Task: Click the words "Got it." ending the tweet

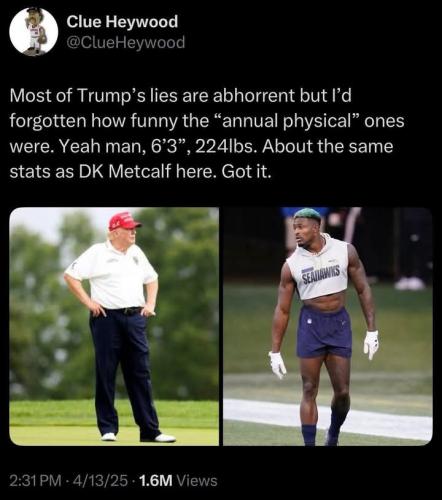Action: (x=245, y=171)
